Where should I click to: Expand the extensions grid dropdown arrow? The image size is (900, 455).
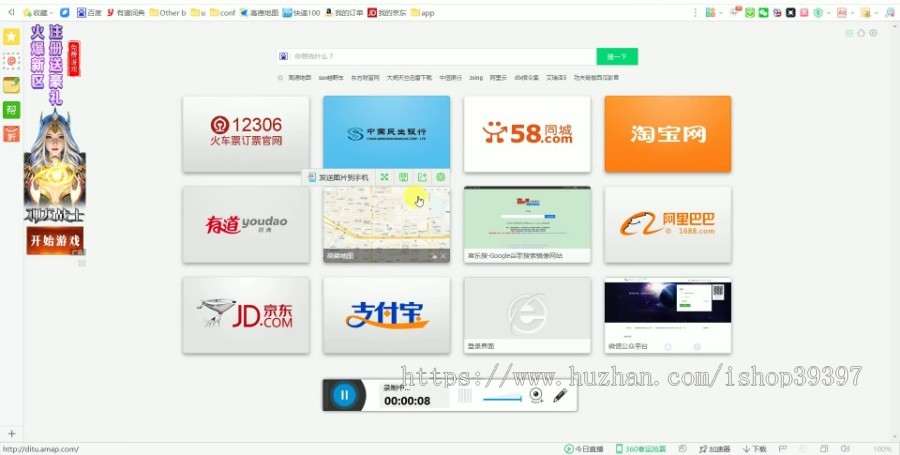click(x=721, y=13)
